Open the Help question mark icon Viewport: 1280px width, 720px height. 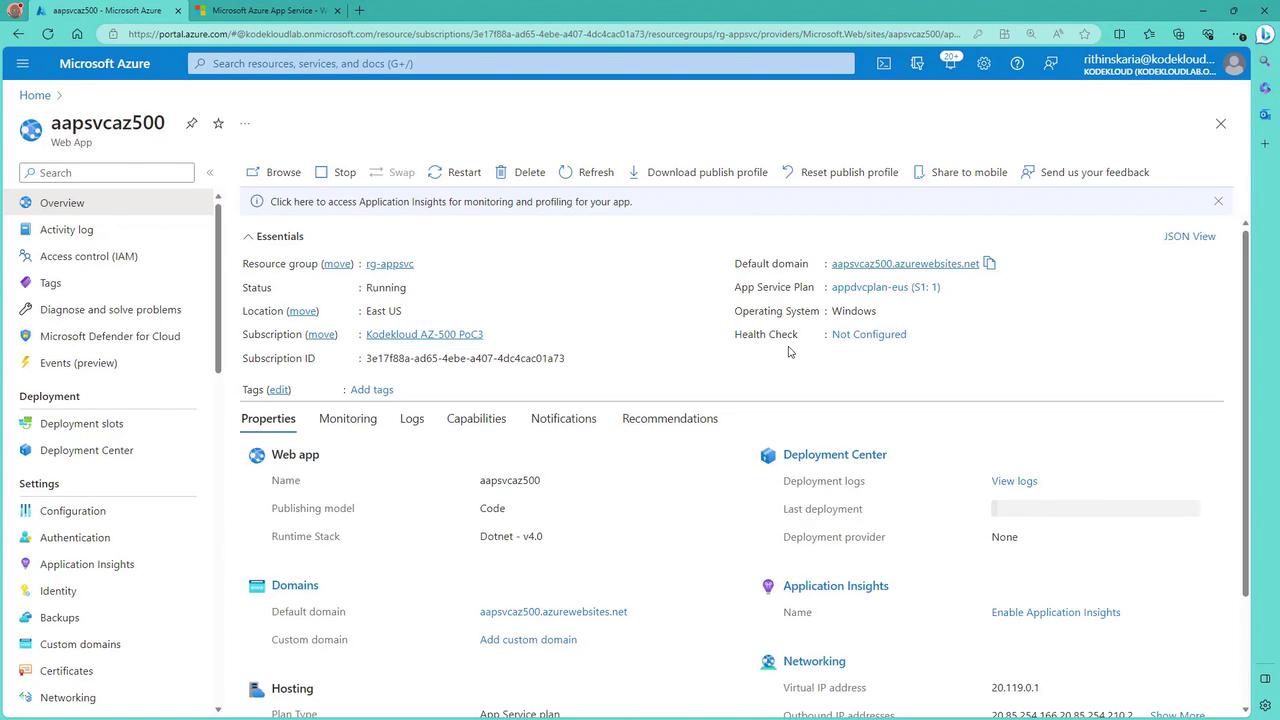[1017, 63]
